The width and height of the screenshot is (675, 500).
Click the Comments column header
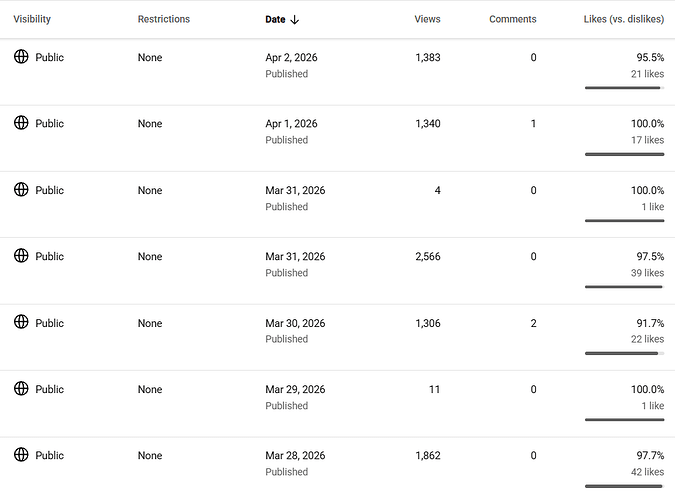click(512, 19)
